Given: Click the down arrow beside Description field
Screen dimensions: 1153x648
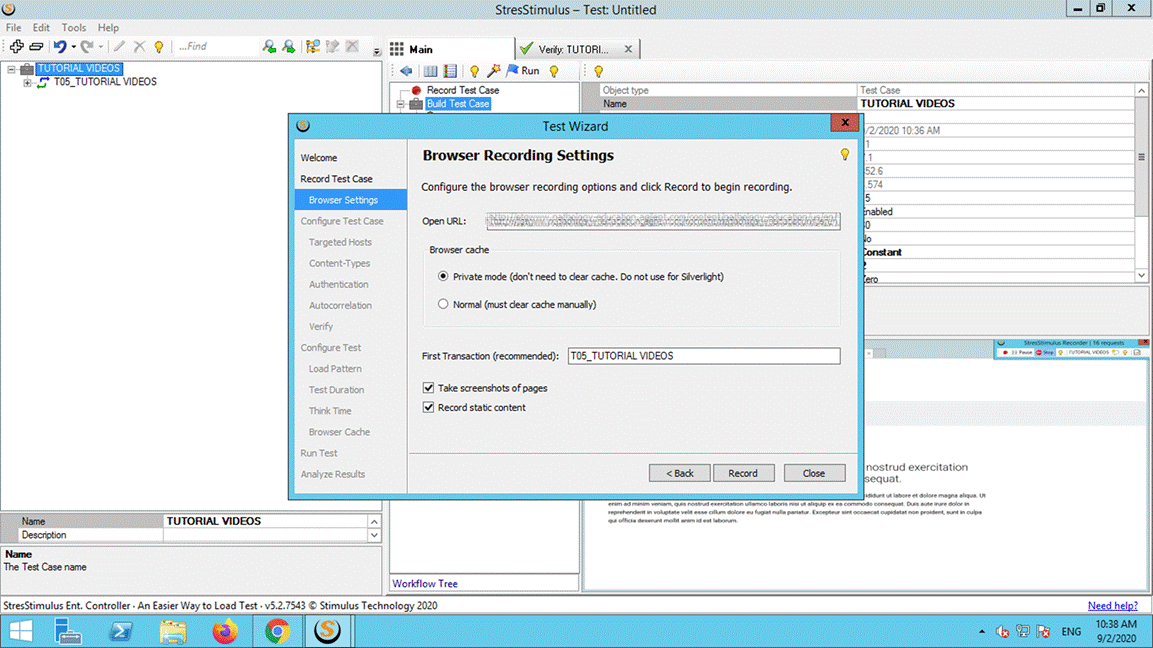Looking at the screenshot, I should coord(374,535).
